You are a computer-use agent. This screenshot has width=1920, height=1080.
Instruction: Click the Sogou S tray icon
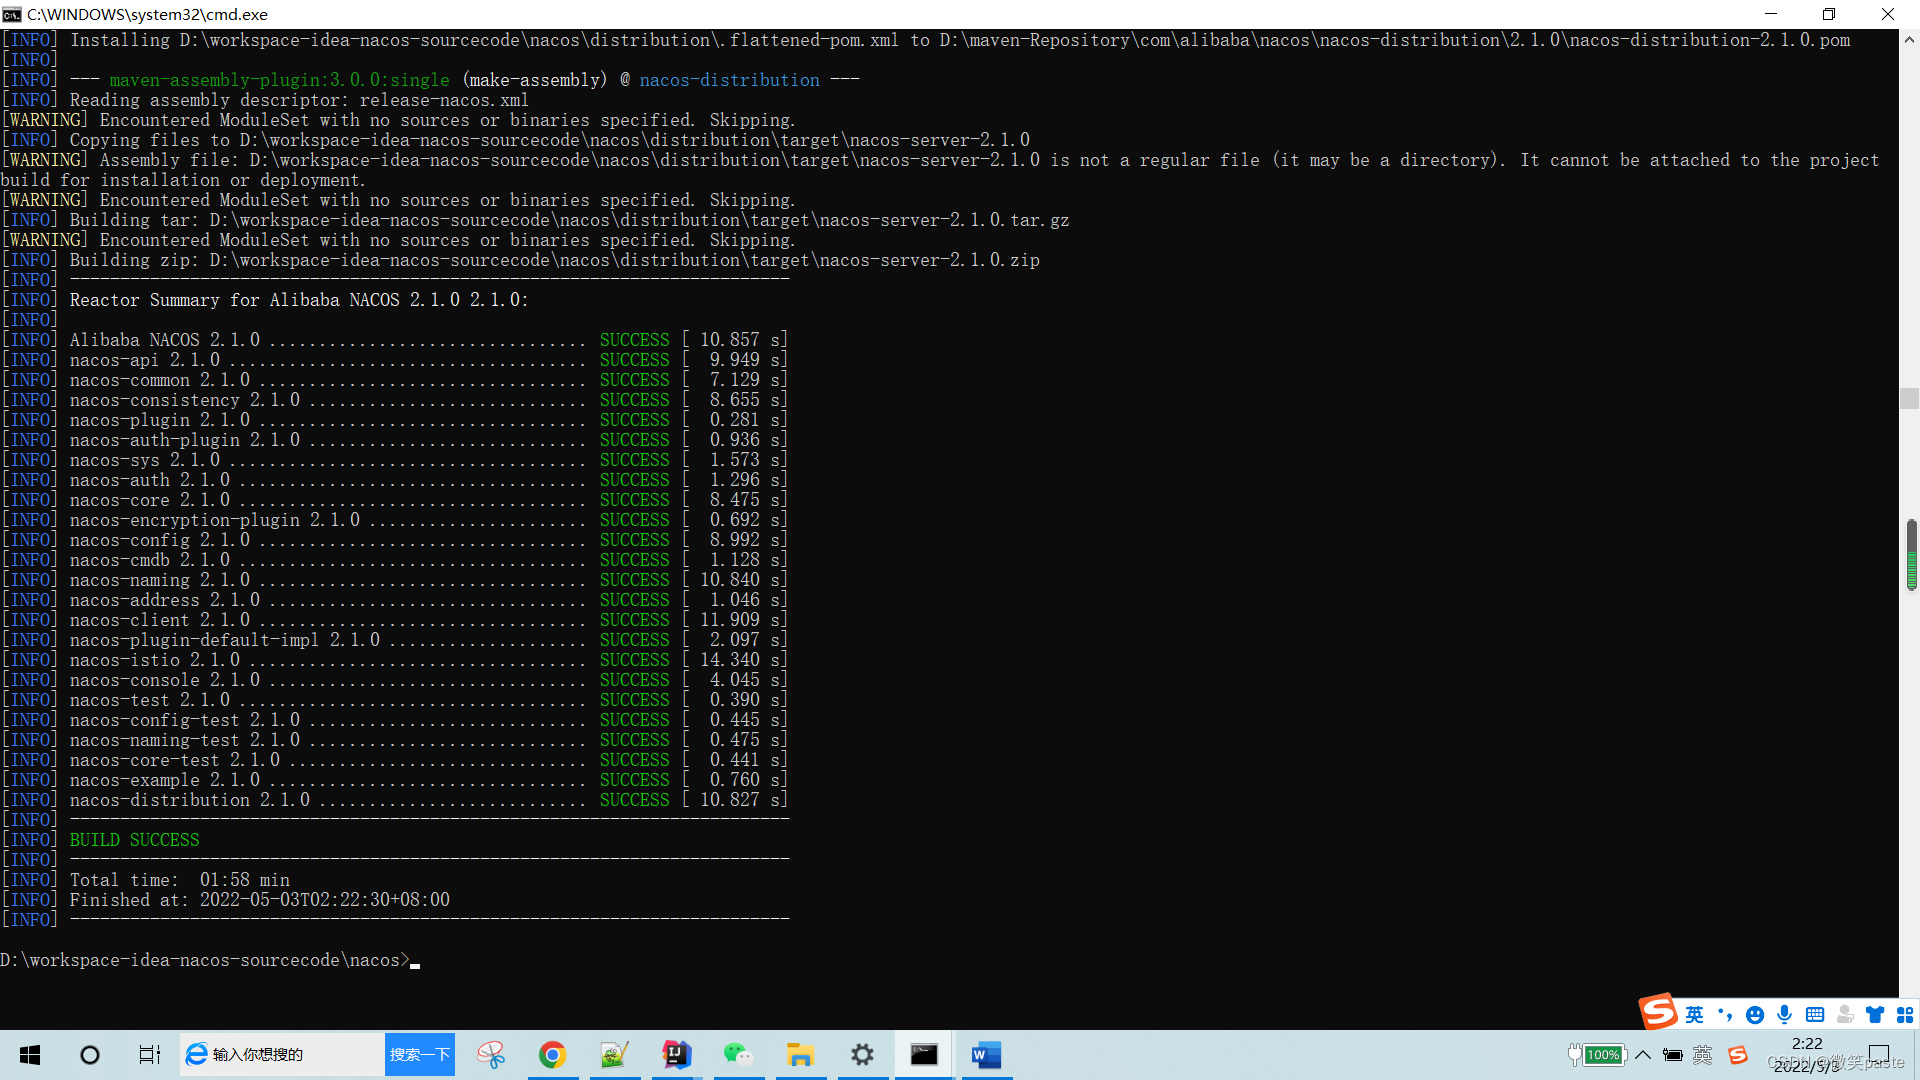(x=1738, y=1055)
